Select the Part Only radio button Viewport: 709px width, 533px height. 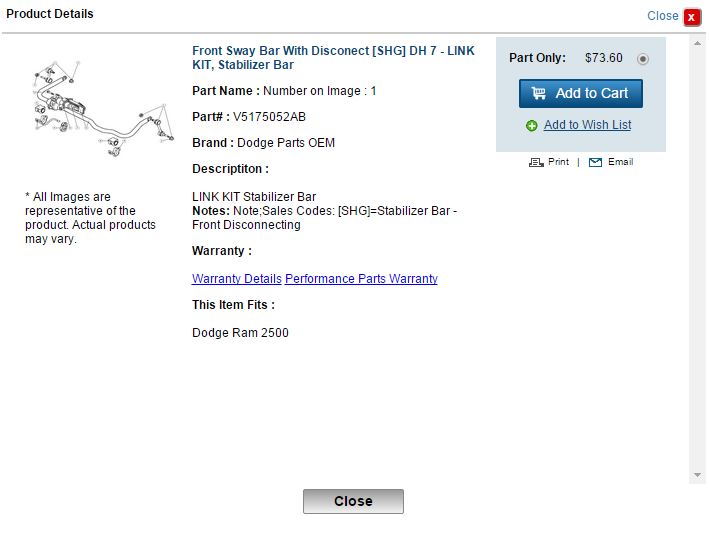(643, 59)
